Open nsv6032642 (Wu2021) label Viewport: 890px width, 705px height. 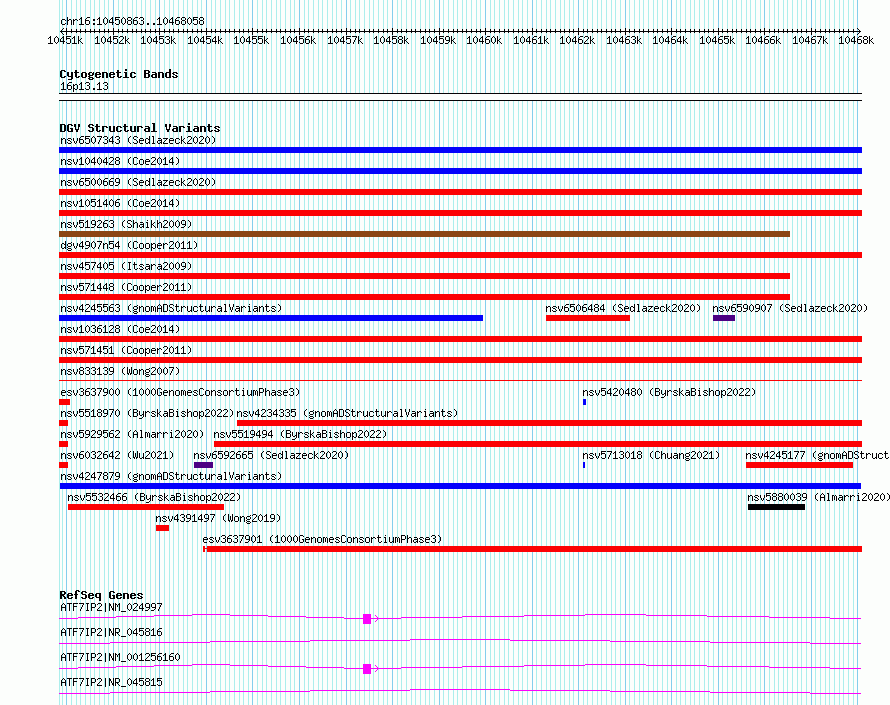[x=117, y=455]
